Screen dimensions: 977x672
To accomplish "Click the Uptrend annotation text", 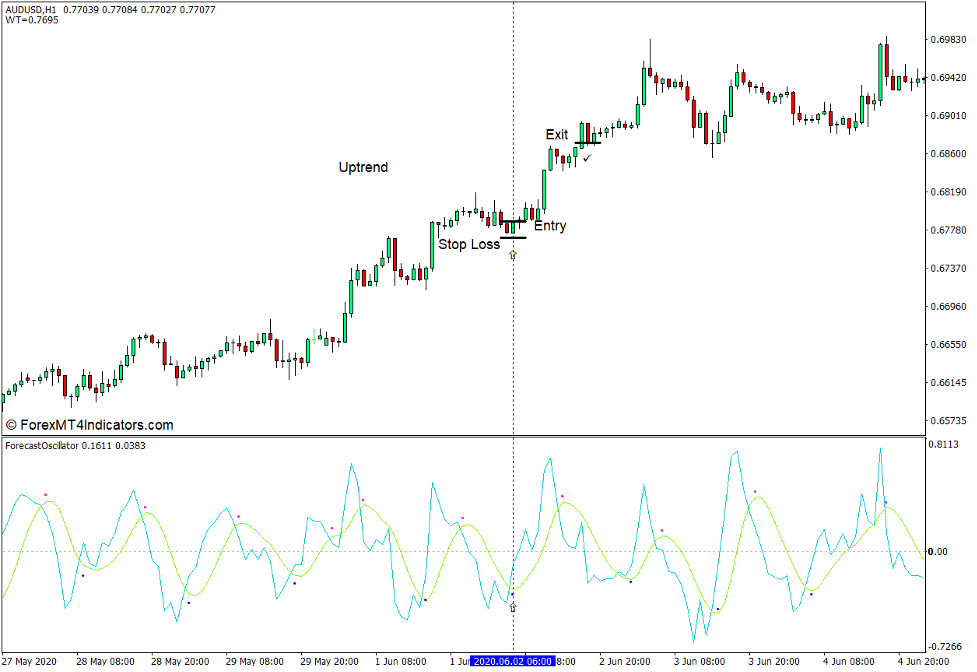I will [362, 167].
